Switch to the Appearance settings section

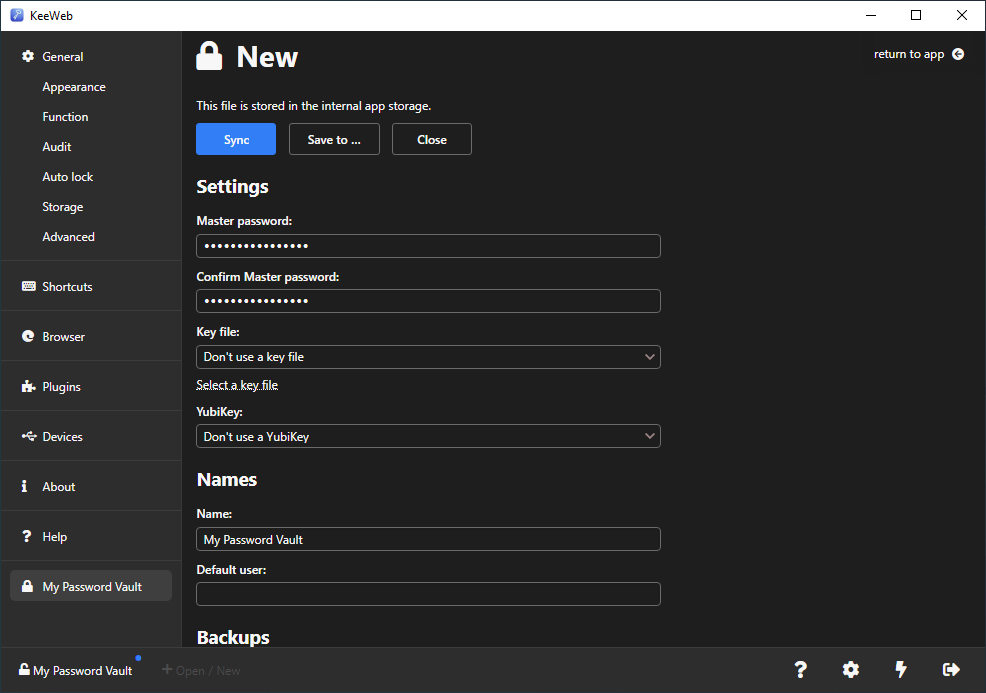pos(73,86)
